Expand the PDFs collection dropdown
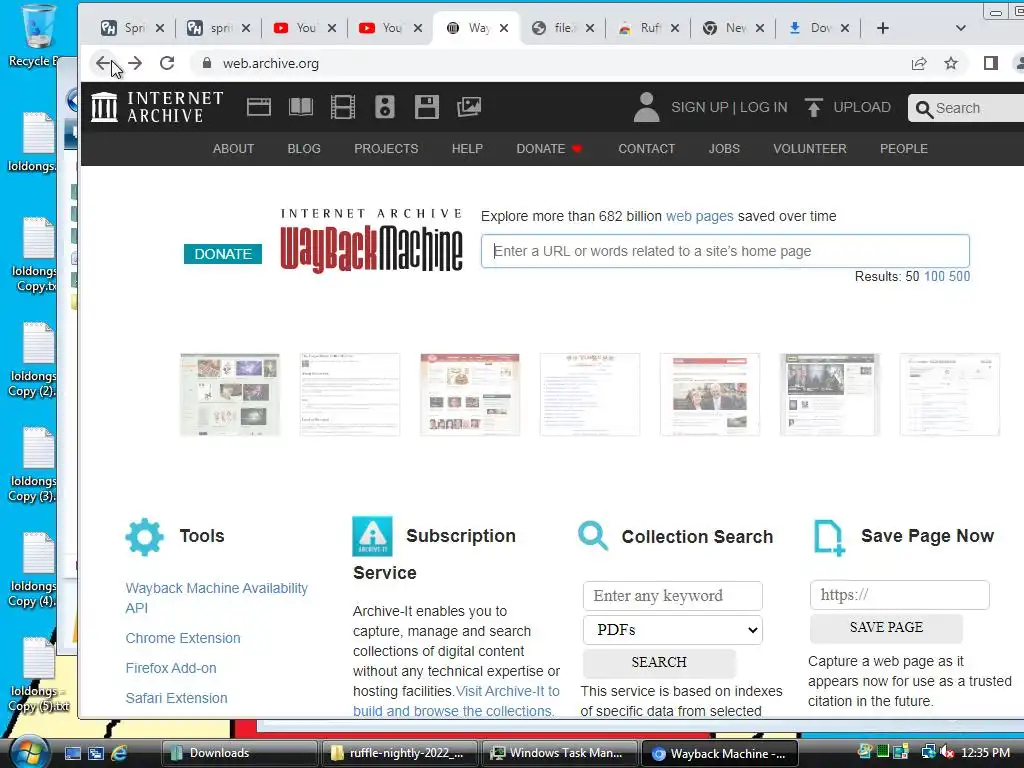The height and width of the screenshot is (768, 1024). pos(673,630)
